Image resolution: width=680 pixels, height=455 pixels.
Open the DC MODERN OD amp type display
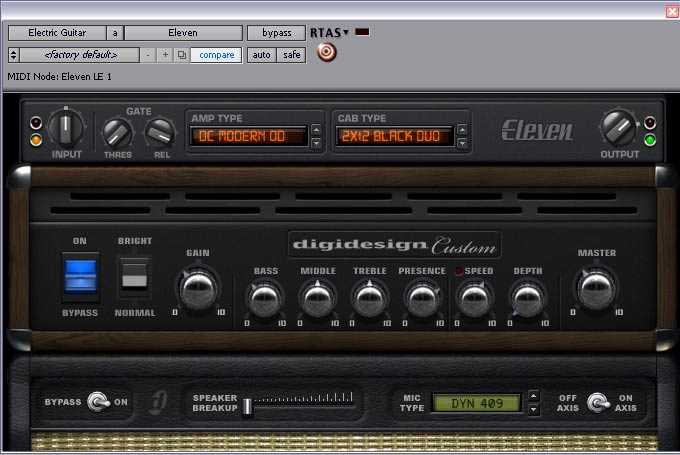pos(248,136)
